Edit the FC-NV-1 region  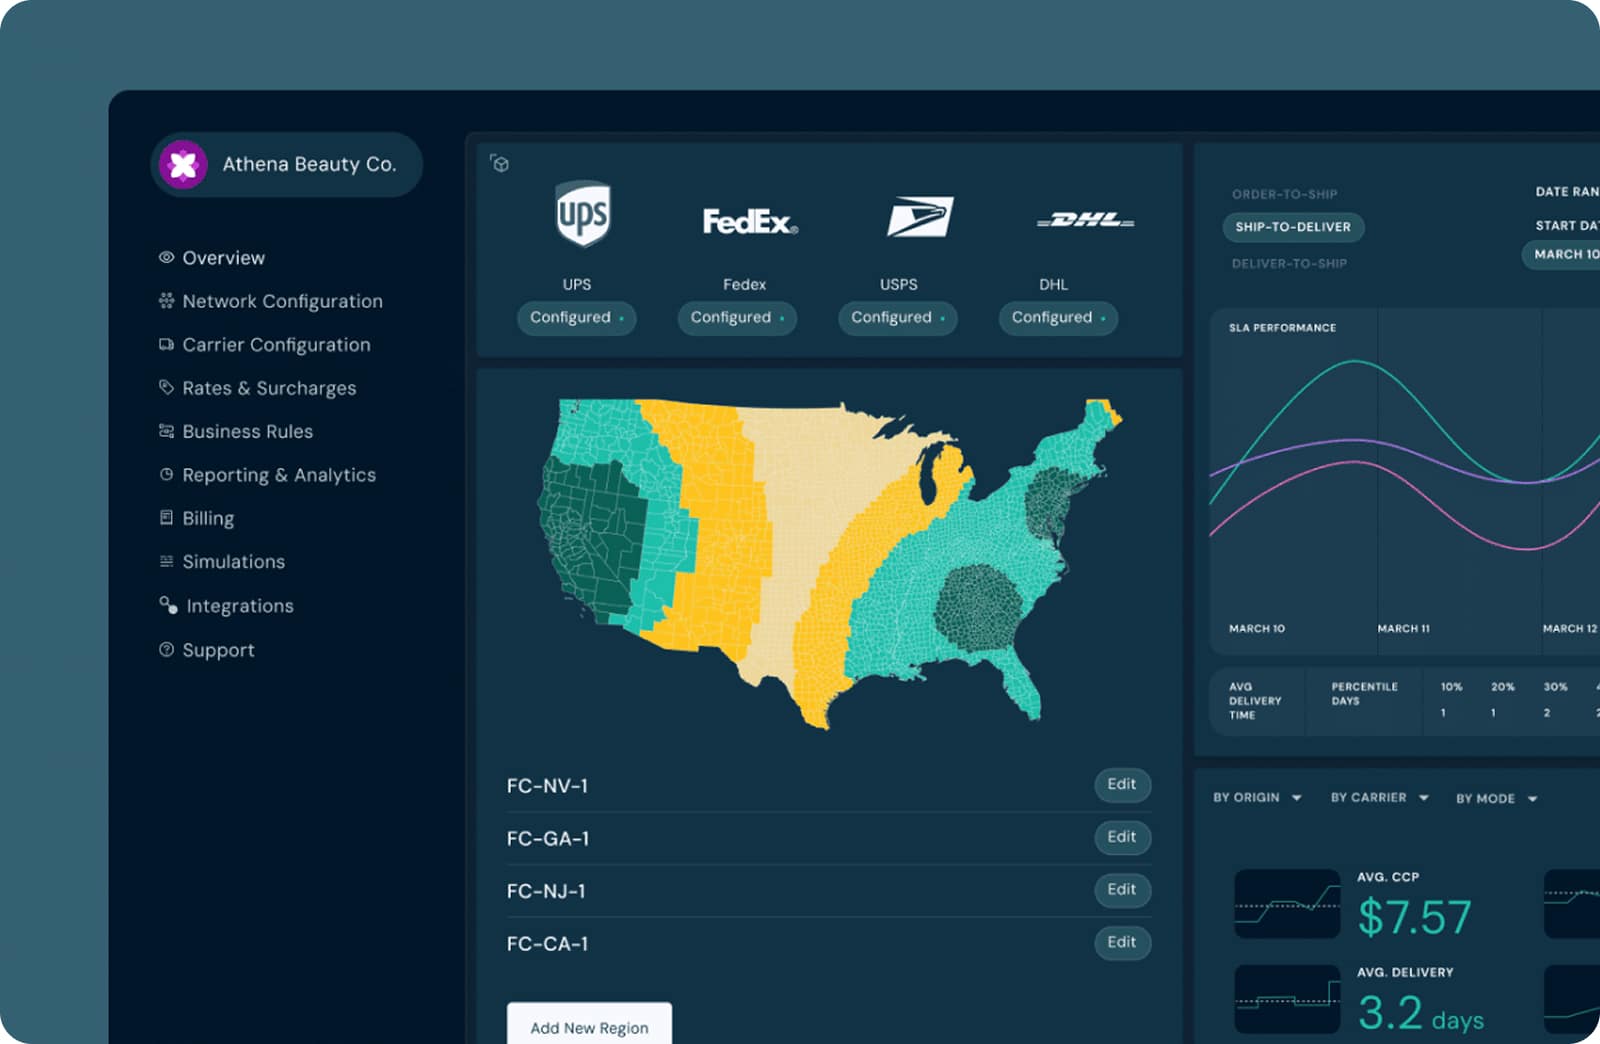tap(1122, 785)
